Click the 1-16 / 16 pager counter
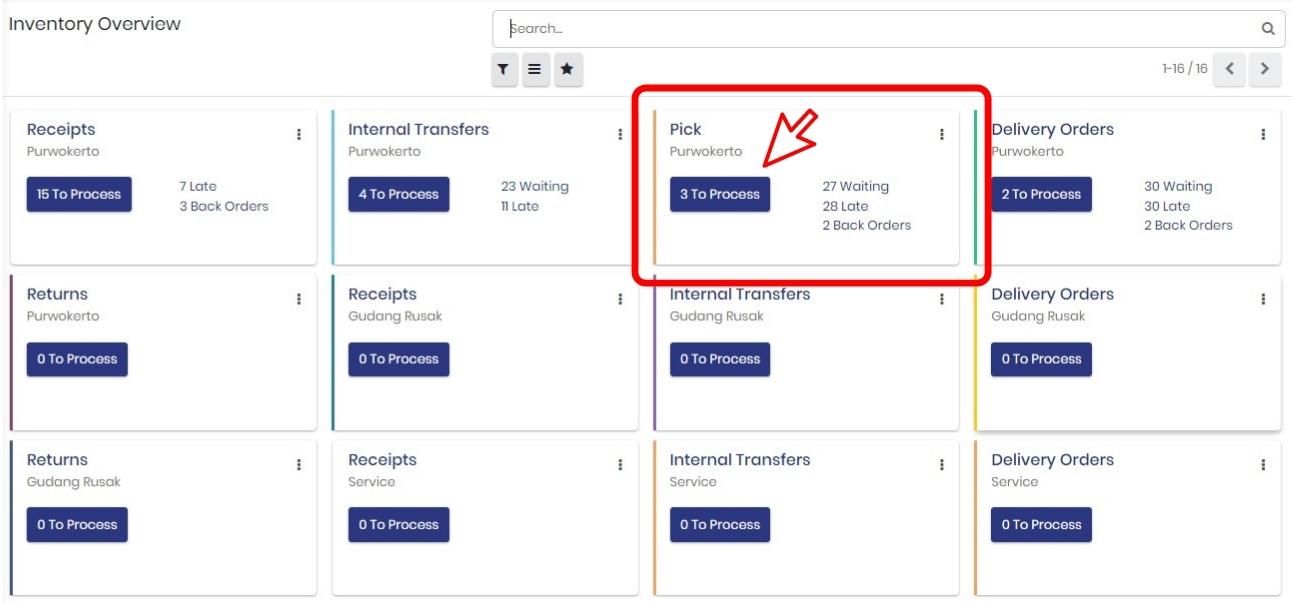This screenshot has height=604, width=1294. point(1185,69)
